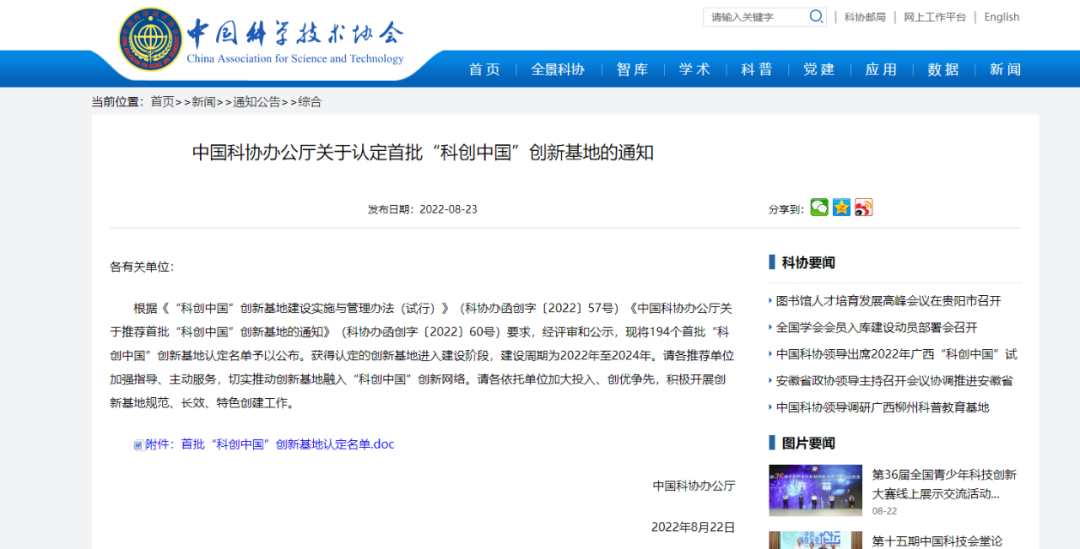The width and height of the screenshot is (1080, 549).
Task: Focus the keyword search input field
Action: coord(756,17)
